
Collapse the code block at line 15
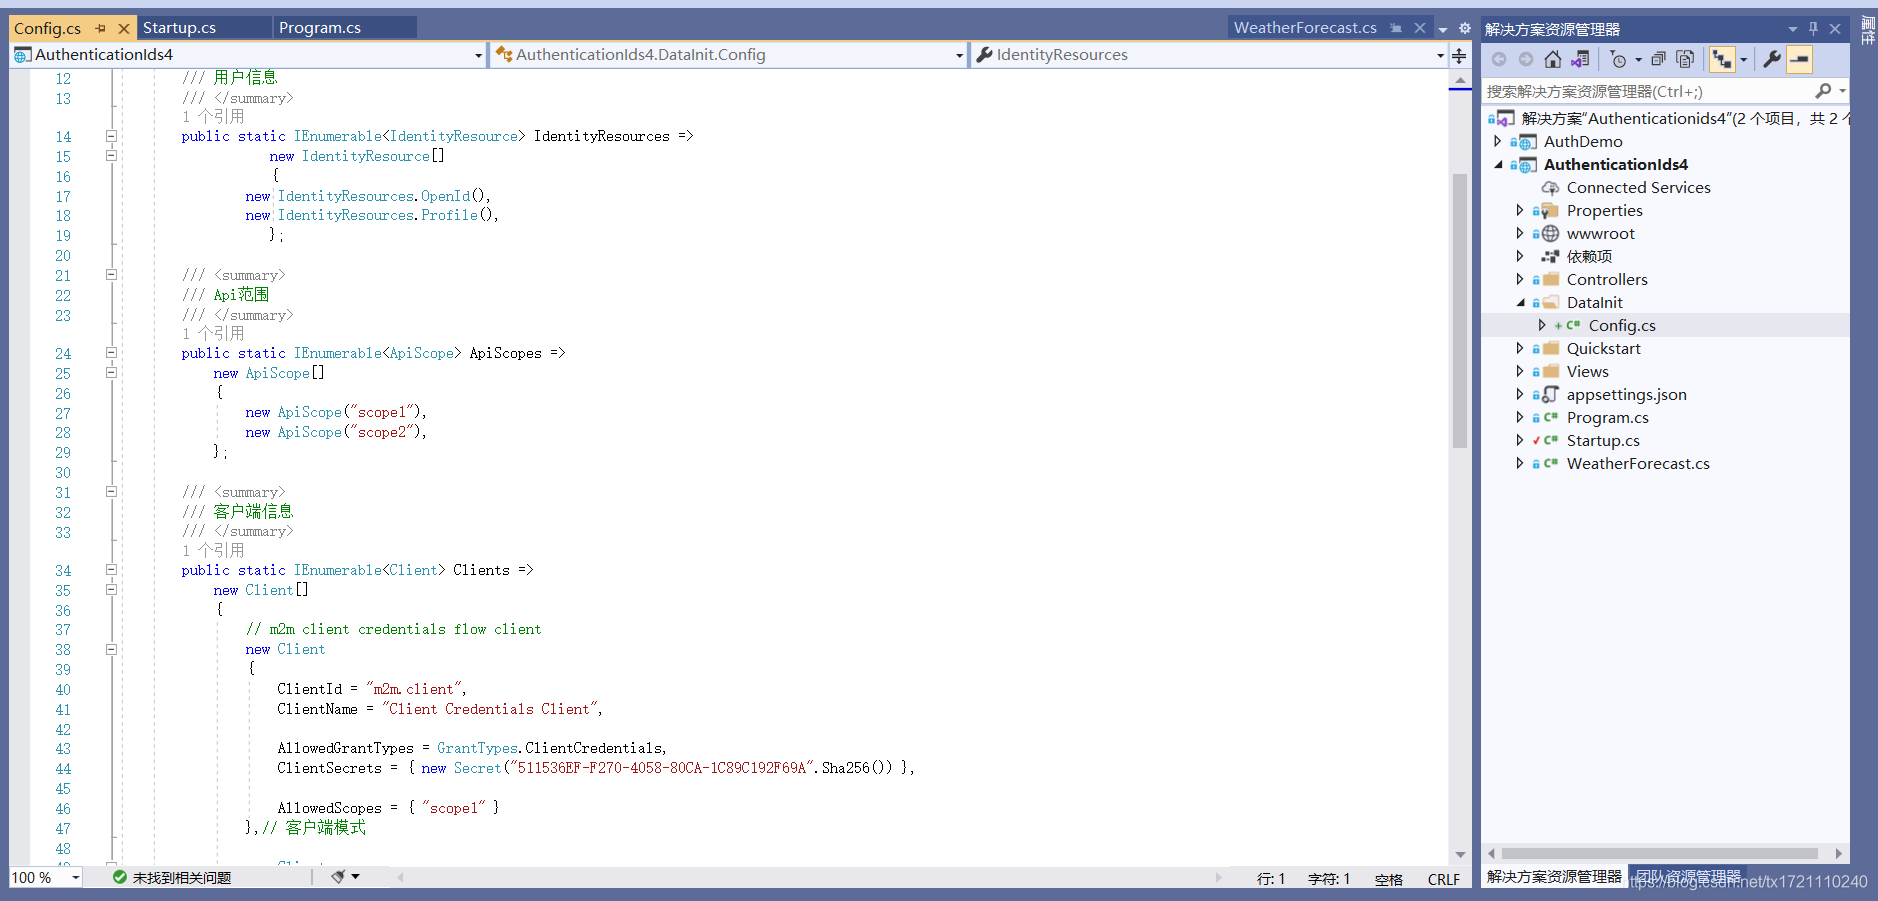[111, 156]
